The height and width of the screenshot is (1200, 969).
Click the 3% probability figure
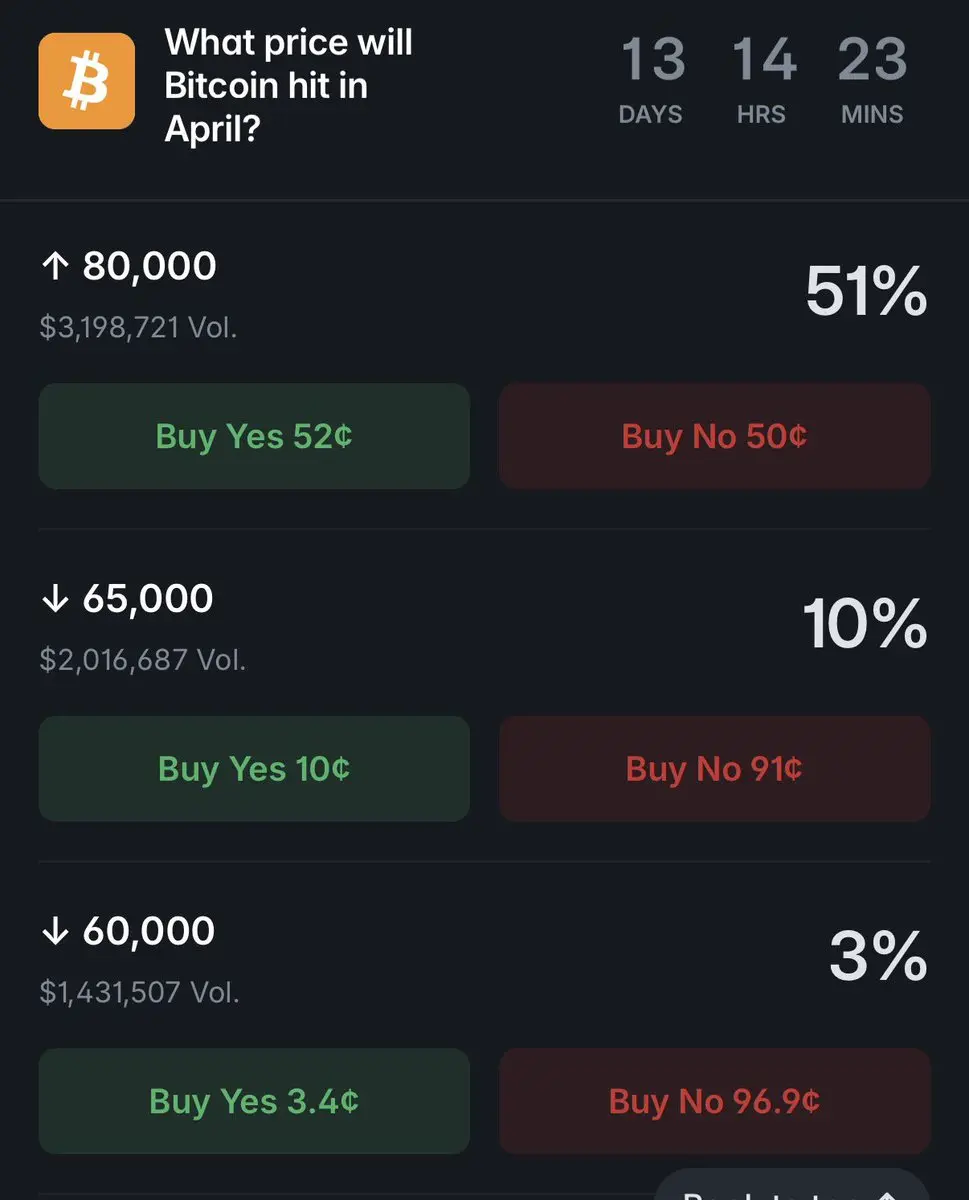coord(877,957)
